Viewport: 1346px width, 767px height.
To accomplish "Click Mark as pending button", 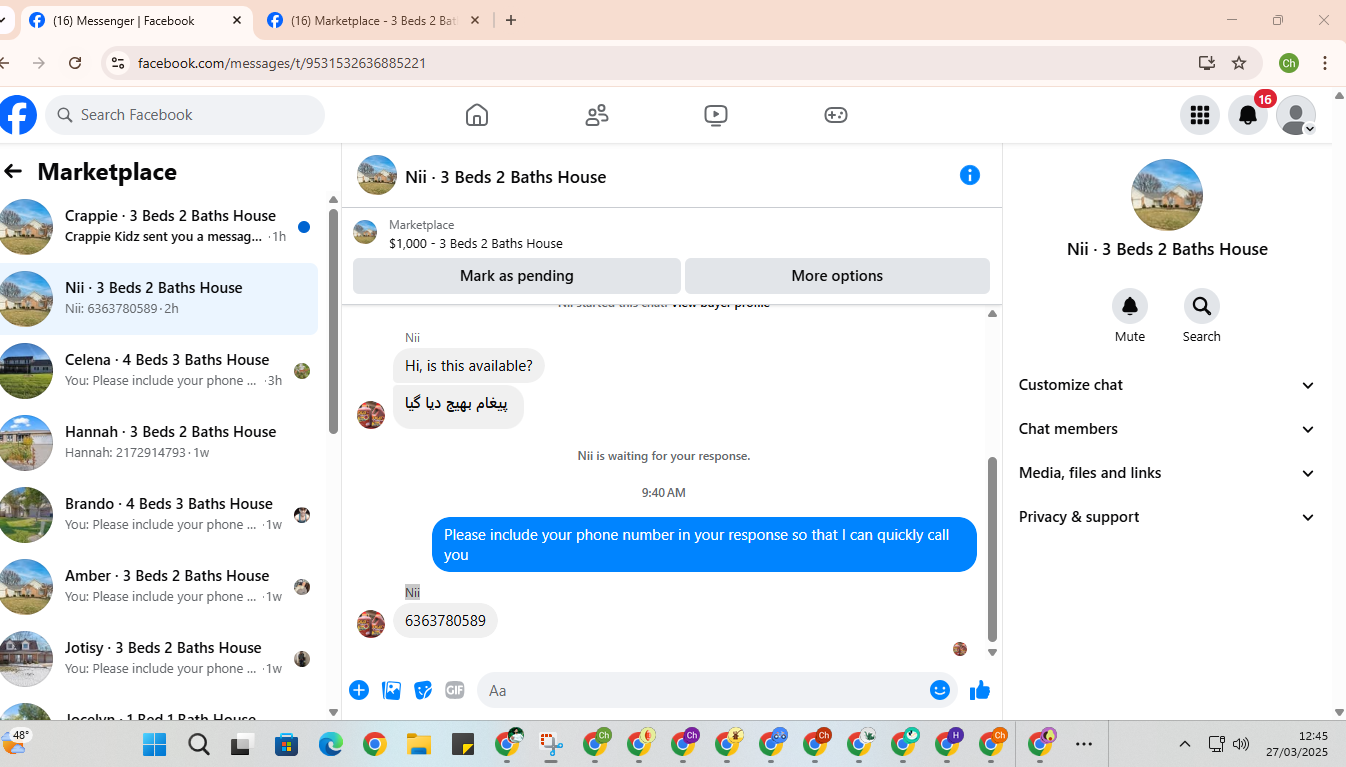I will coord(517,276).
